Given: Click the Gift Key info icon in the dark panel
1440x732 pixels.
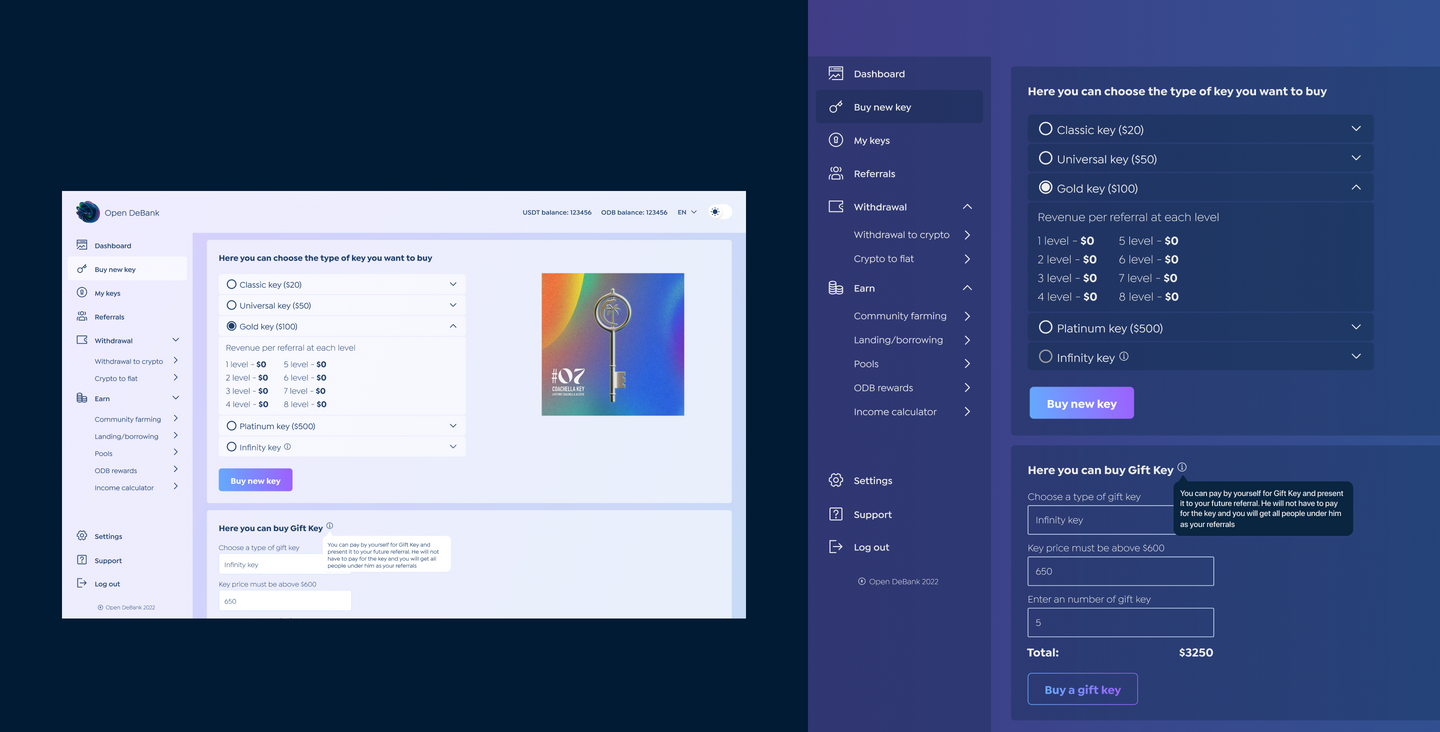Looking at the screenshot, I should 1182,467.
